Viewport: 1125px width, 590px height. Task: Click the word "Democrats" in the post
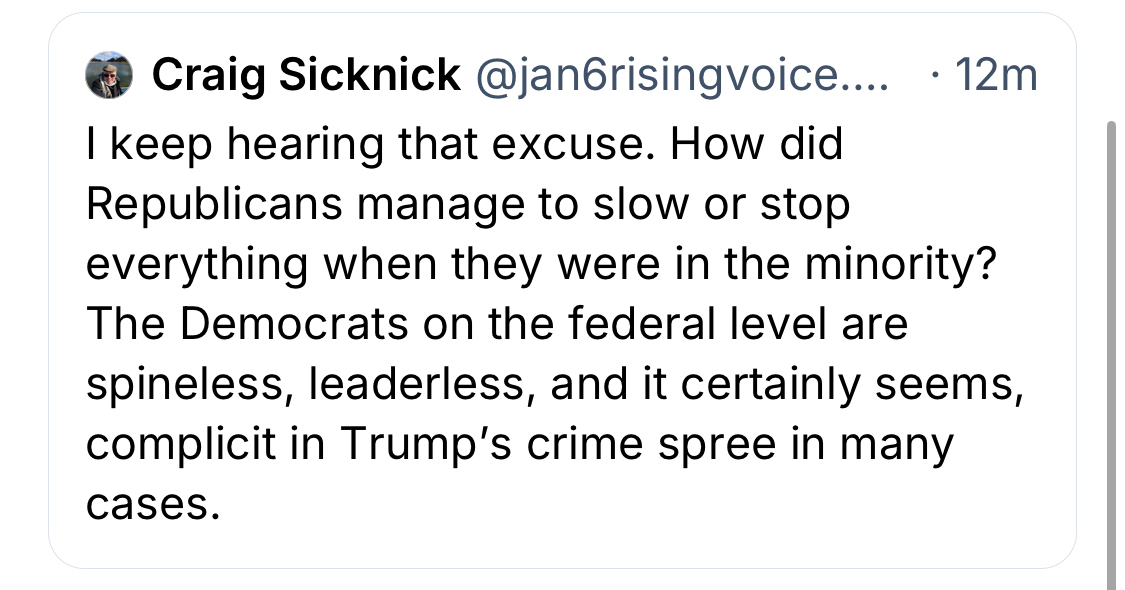pyautogui.click(x=282, y=325)
